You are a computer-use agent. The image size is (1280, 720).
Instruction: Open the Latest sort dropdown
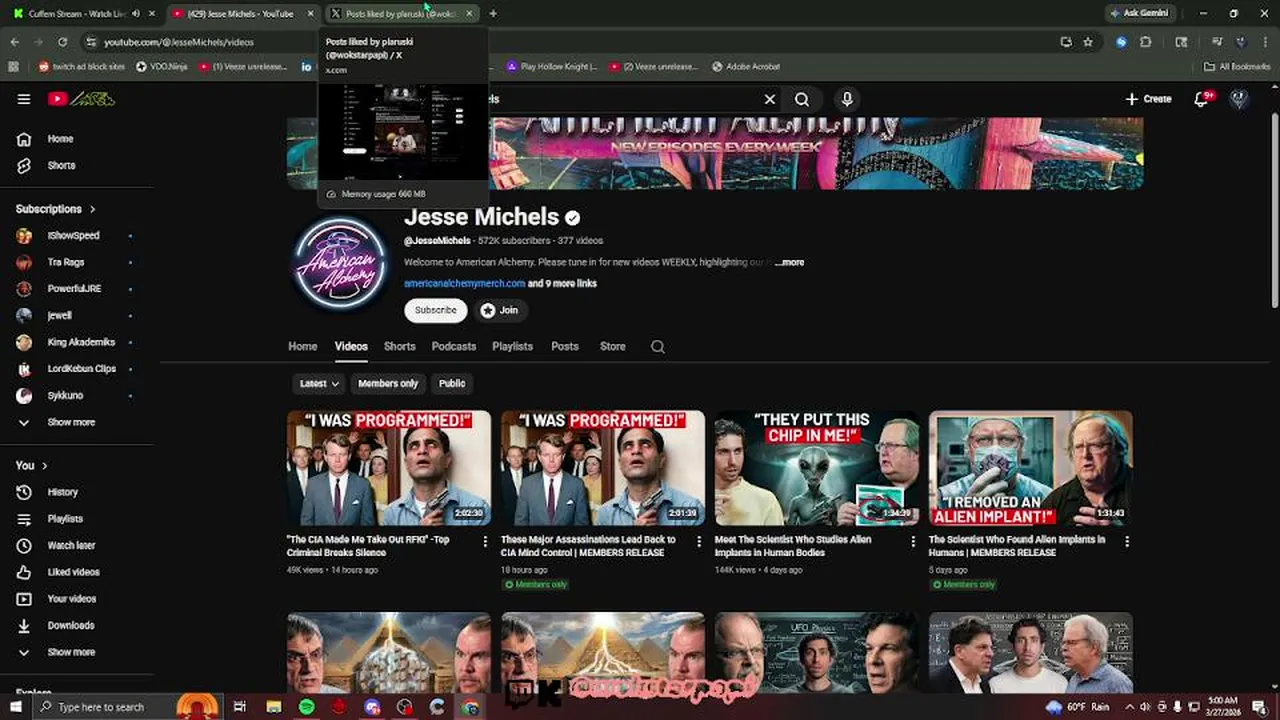tap(319, 383)
